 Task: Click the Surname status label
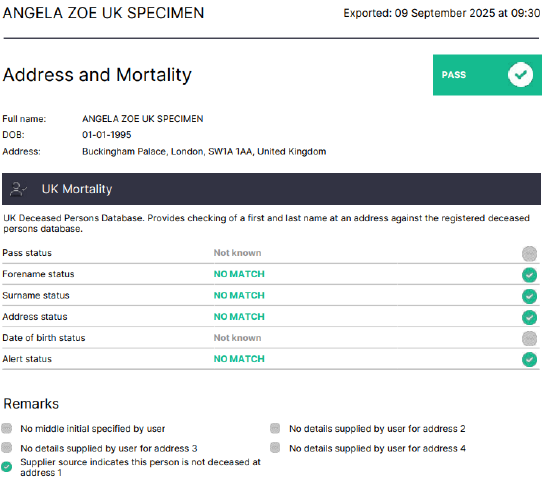click(36, 295)
